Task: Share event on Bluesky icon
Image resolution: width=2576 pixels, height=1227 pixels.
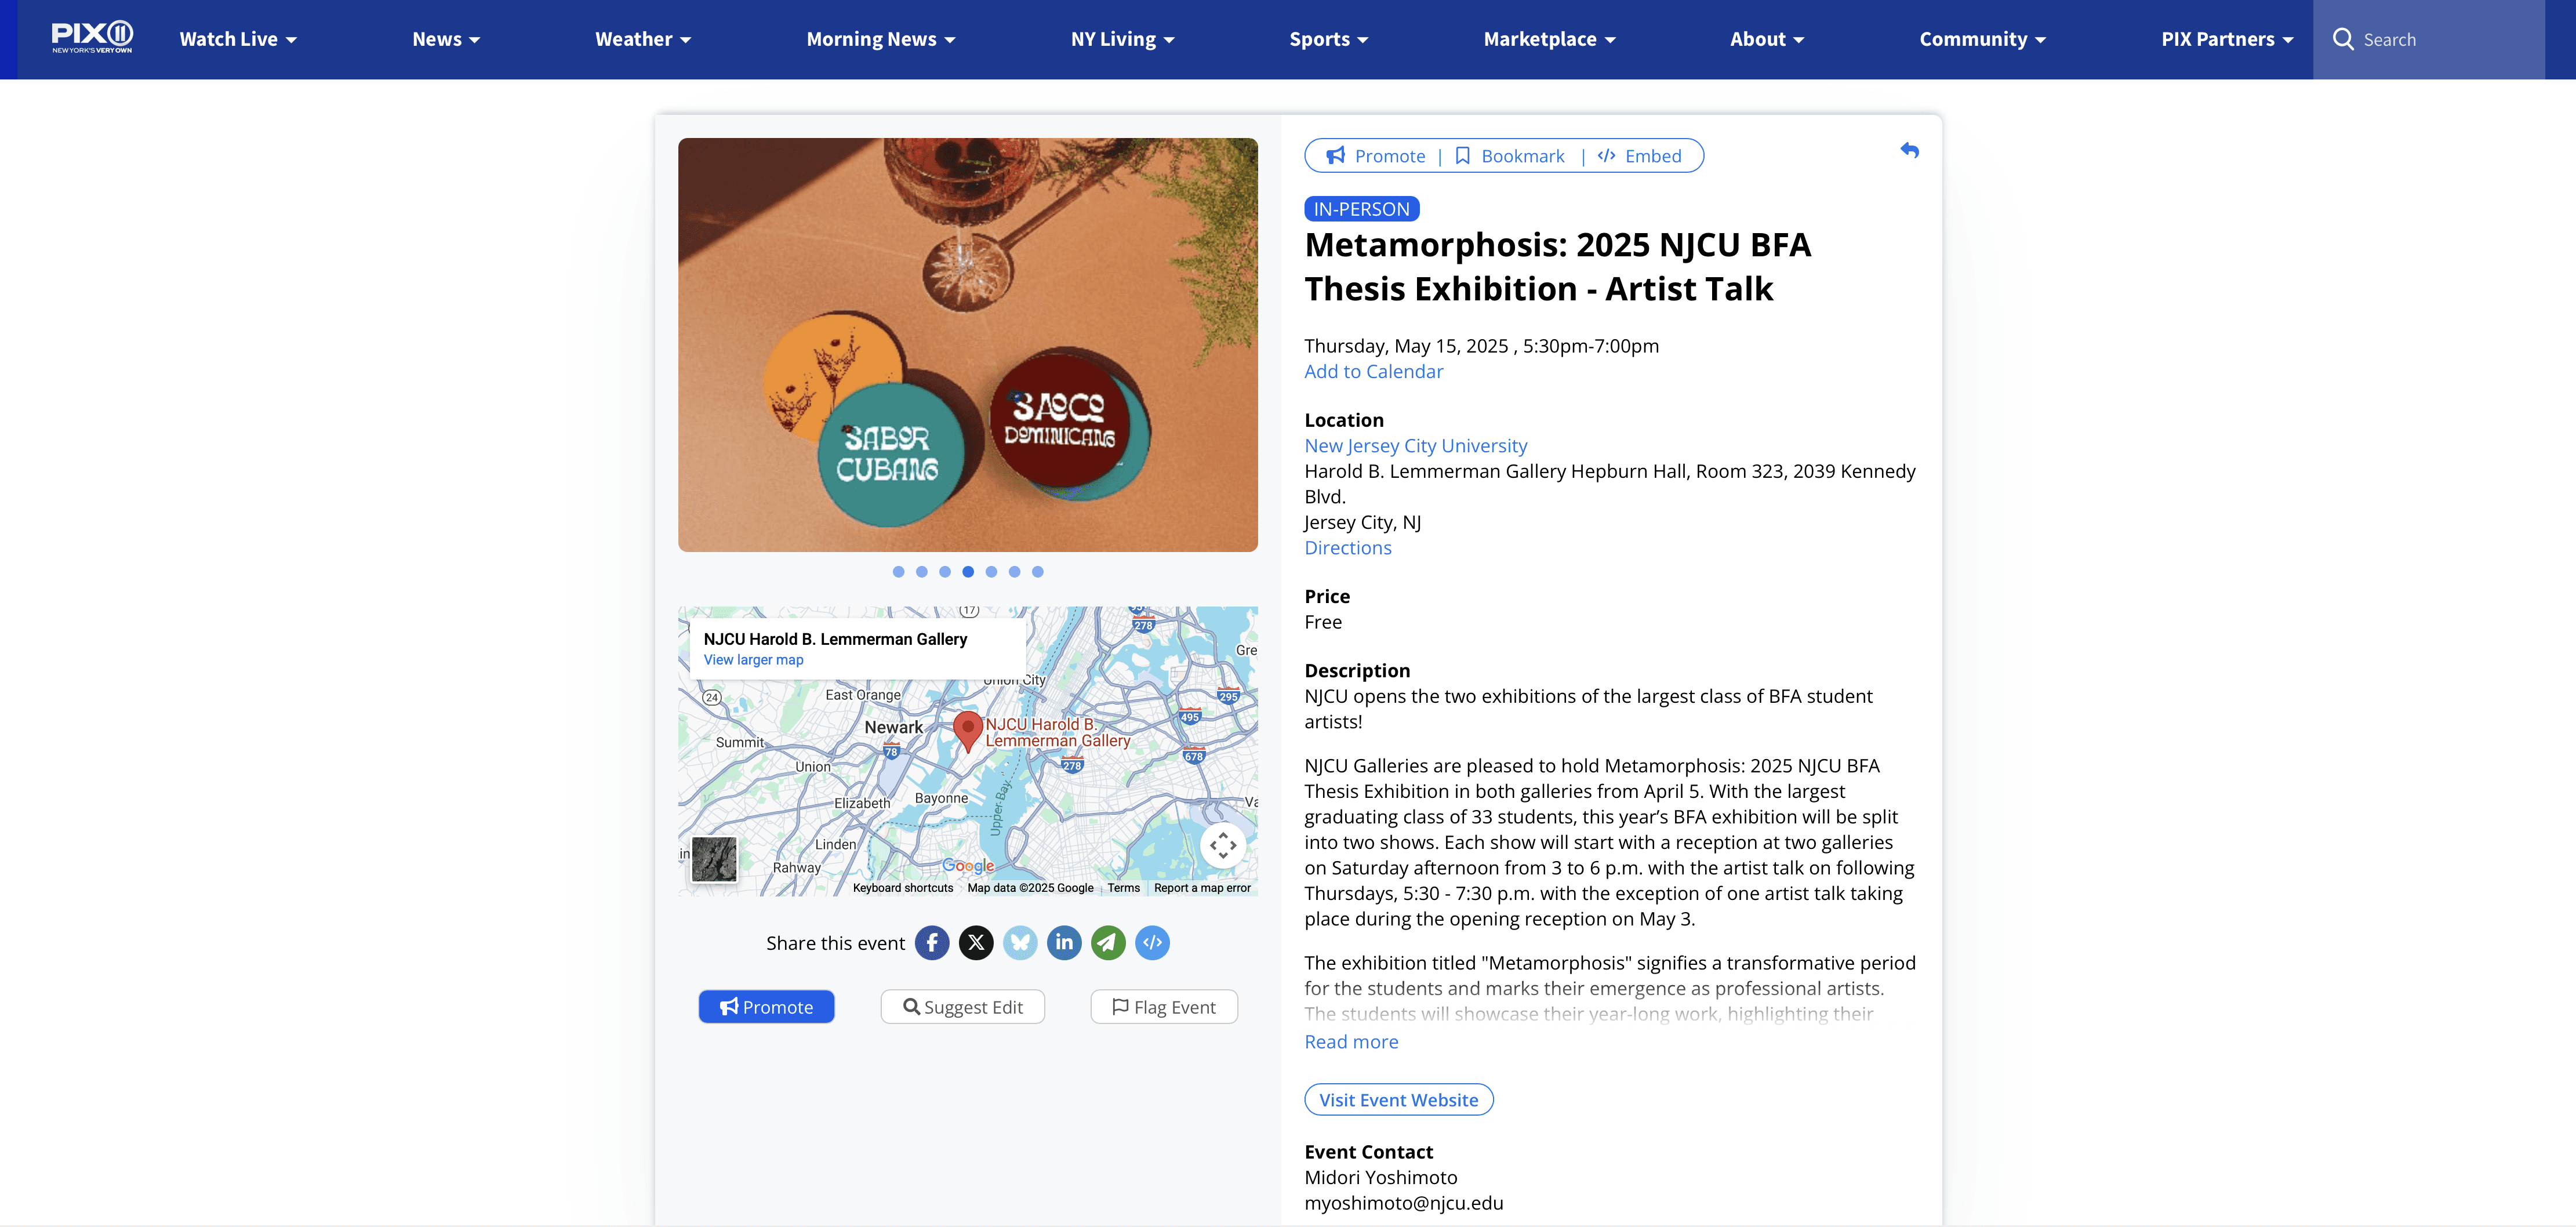Action: coord(1020,942)
